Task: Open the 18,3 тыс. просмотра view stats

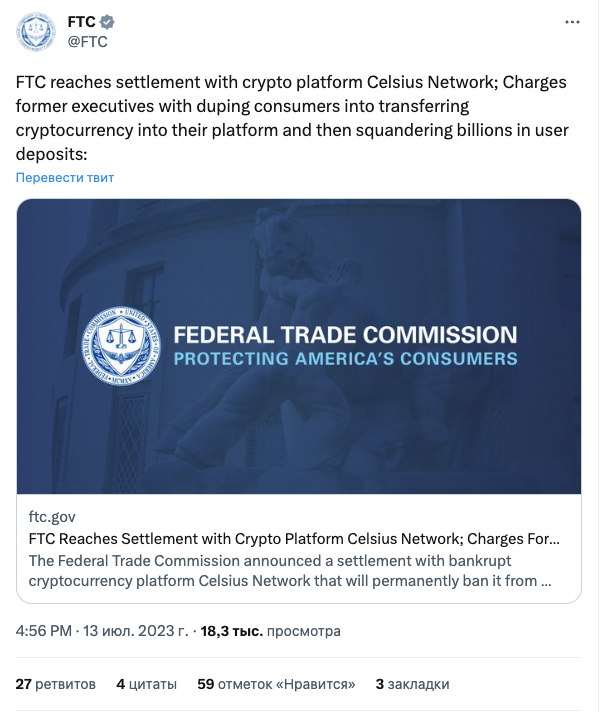Action: (x=270, y=631)
